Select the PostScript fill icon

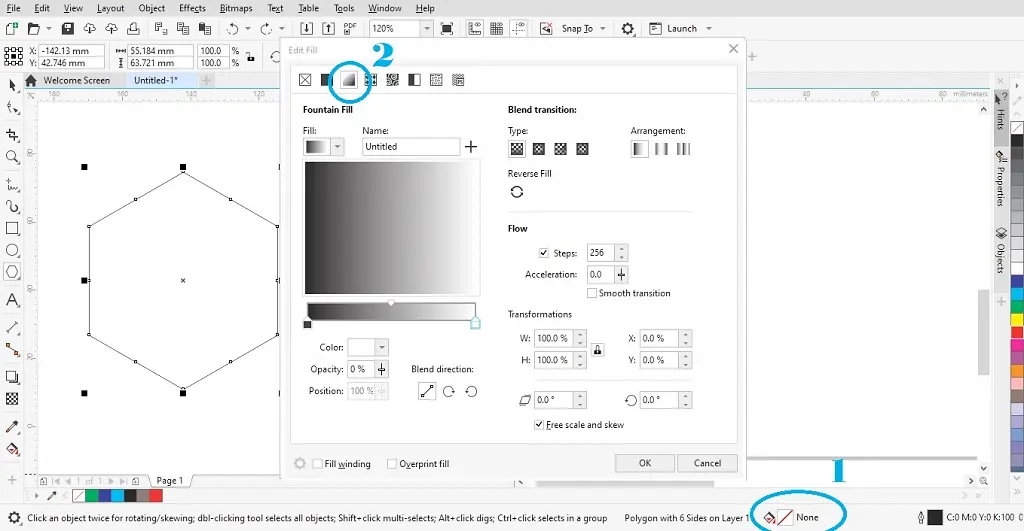[458, 80]
